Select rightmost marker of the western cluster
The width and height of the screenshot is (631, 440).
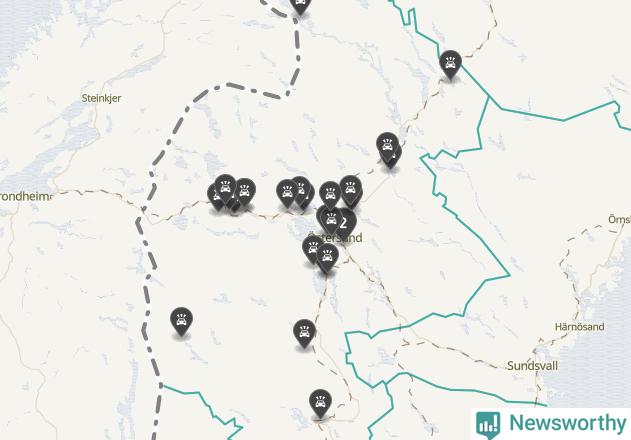(245, 192)
